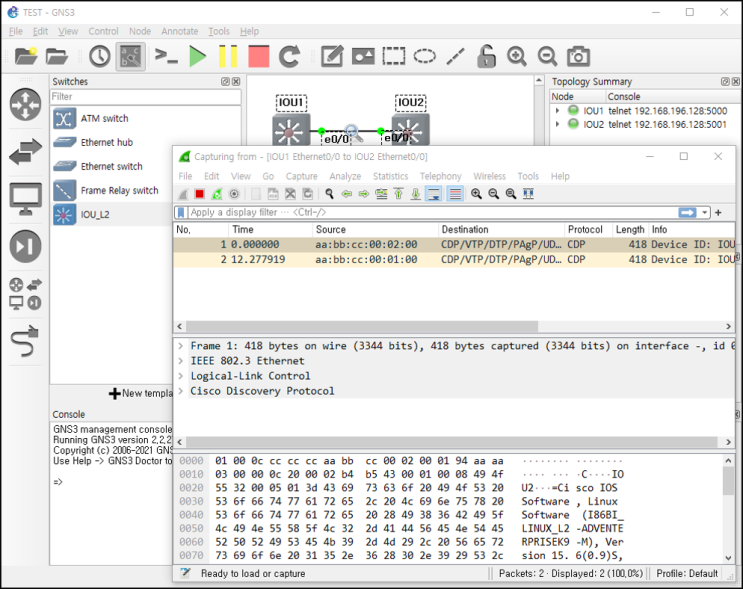This screenshot has height=589, width=743.
Task: Click GNS3 zoom in magnifier
Action: click(516, 56)
